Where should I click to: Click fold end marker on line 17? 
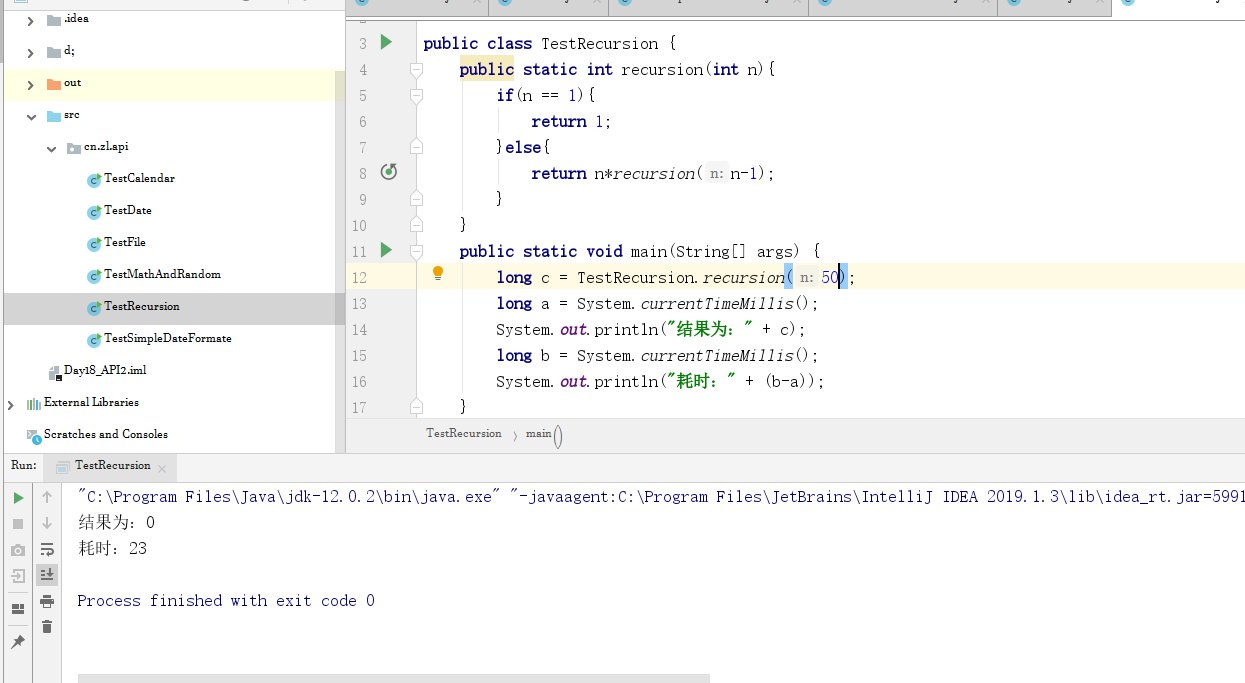416,406
